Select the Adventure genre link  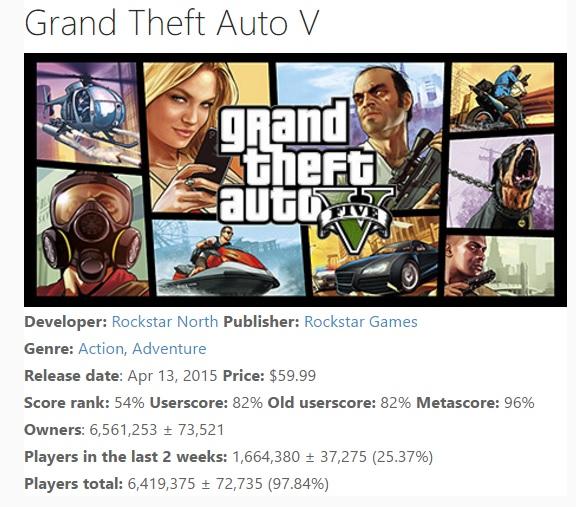click(x=169, y=349)
